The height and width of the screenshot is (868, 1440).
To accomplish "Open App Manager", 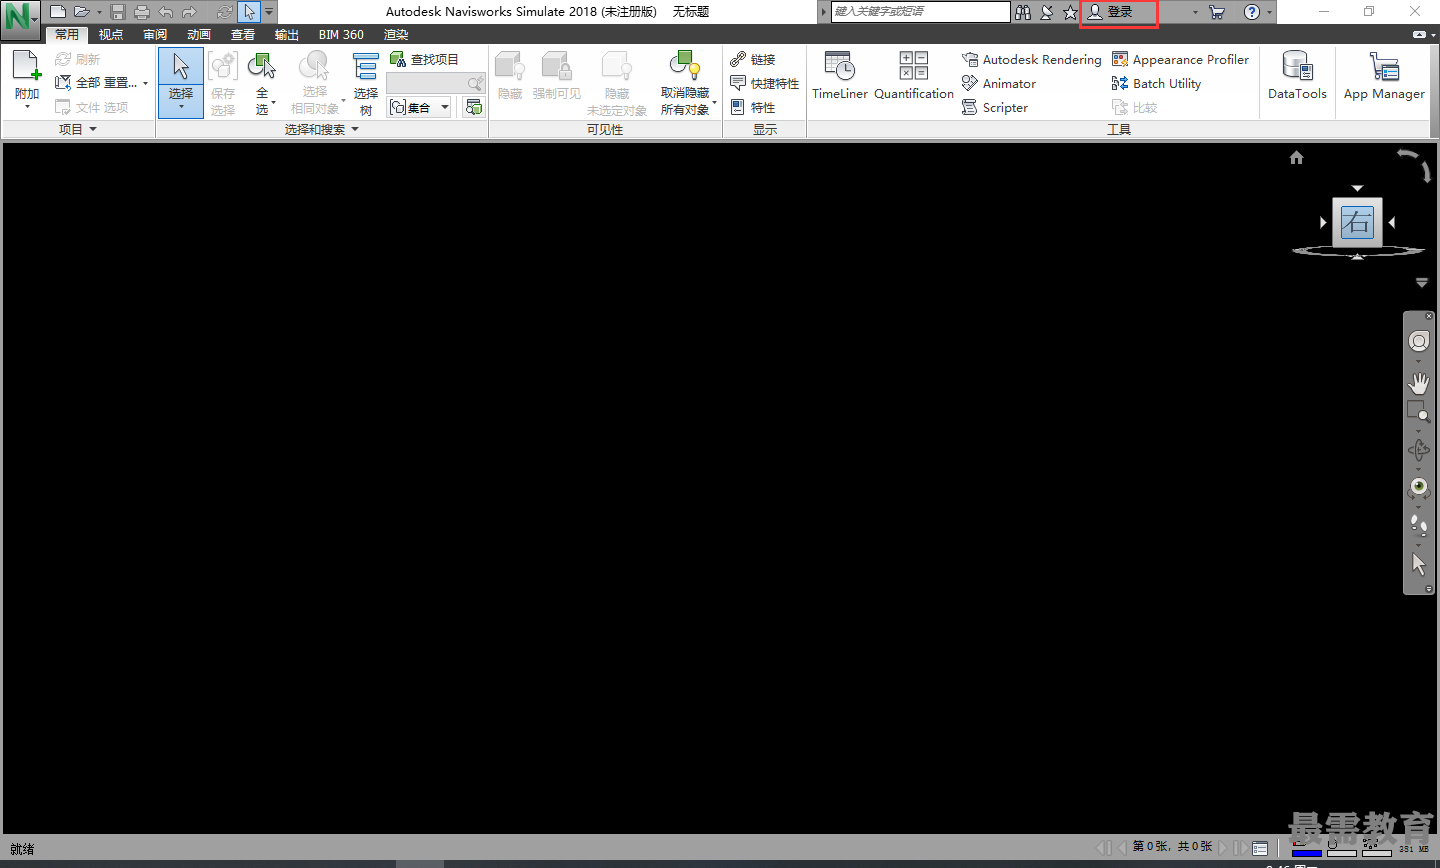I will [x=1384, y=76].
